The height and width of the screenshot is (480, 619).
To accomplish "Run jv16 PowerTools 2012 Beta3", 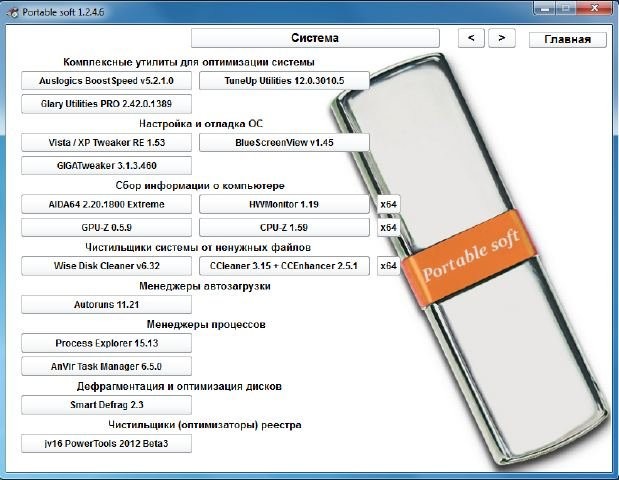I will coord(106,443).
